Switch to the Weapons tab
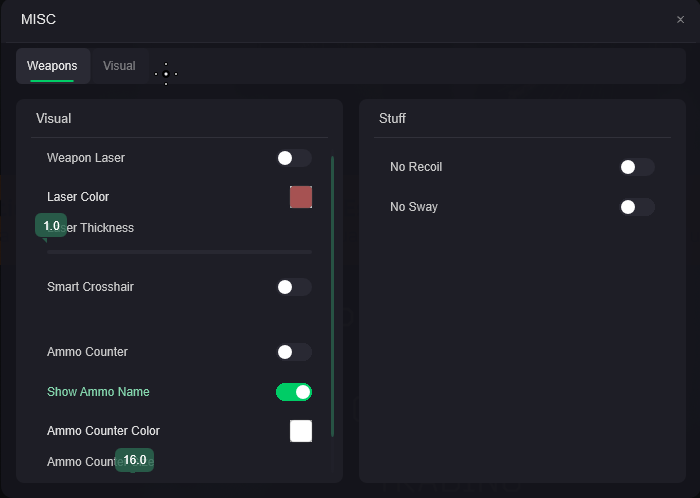Screen dimensions: 700x498 coord(52,66)
